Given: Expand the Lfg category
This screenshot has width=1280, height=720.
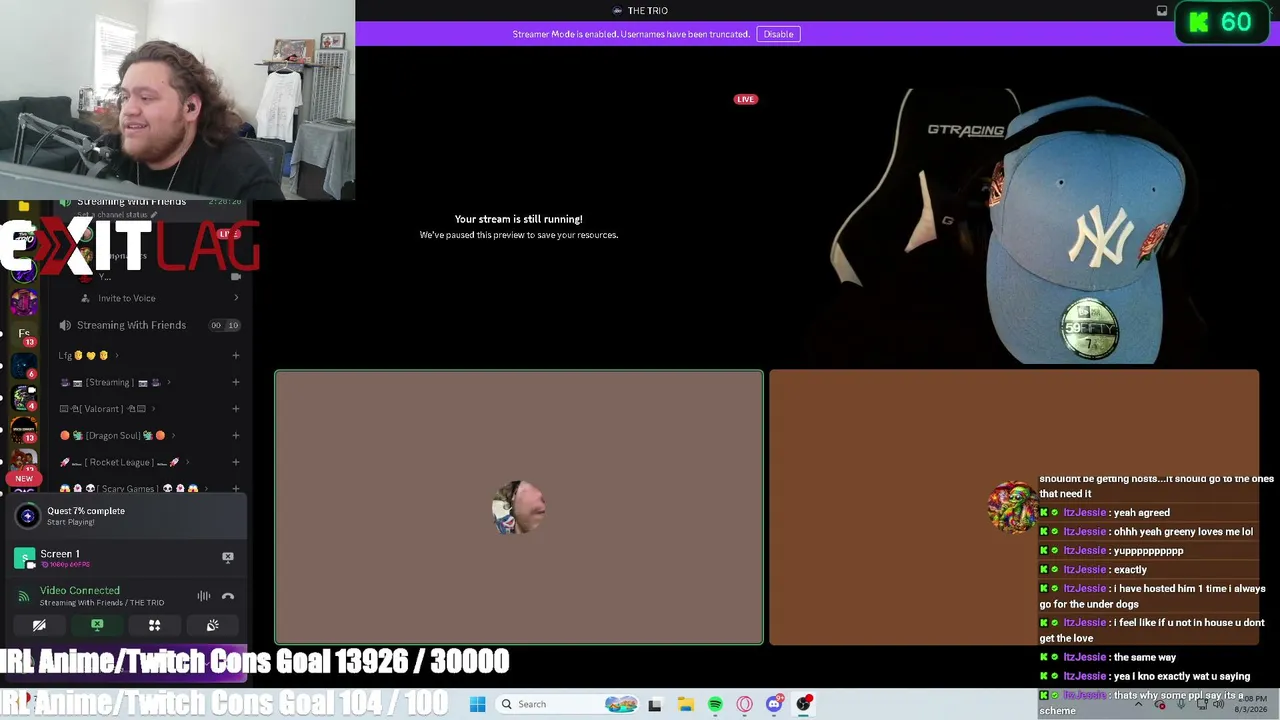Looking at the screenshot, I should [88, 355].
